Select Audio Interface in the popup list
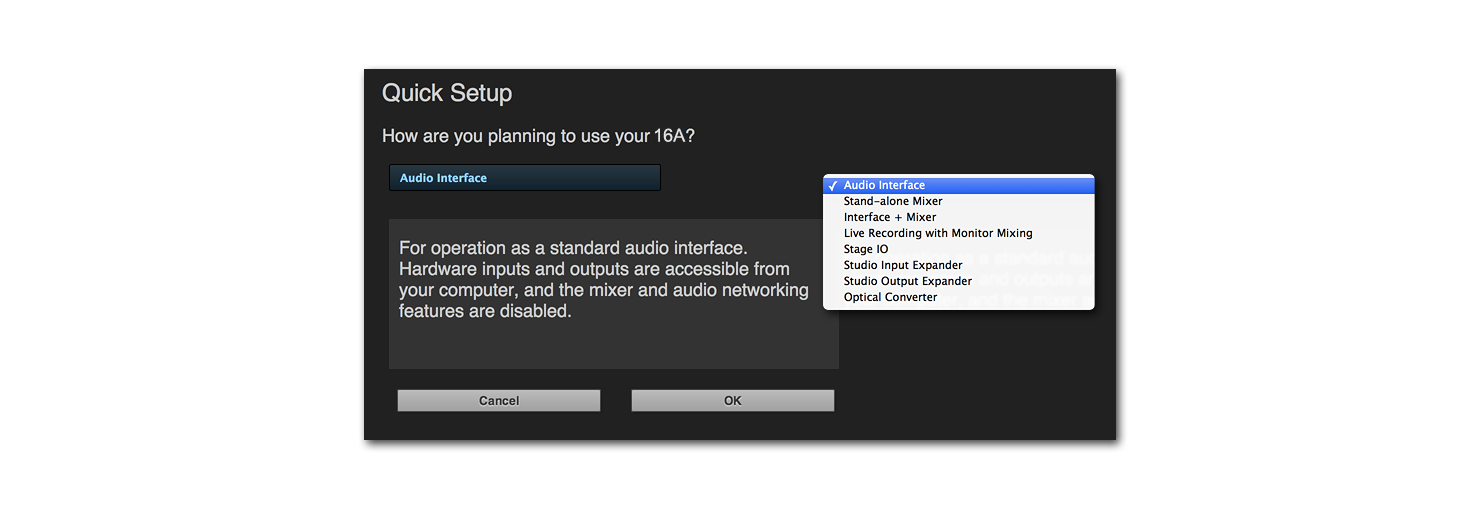The image size is (1480, 510). tap(884, 185)
